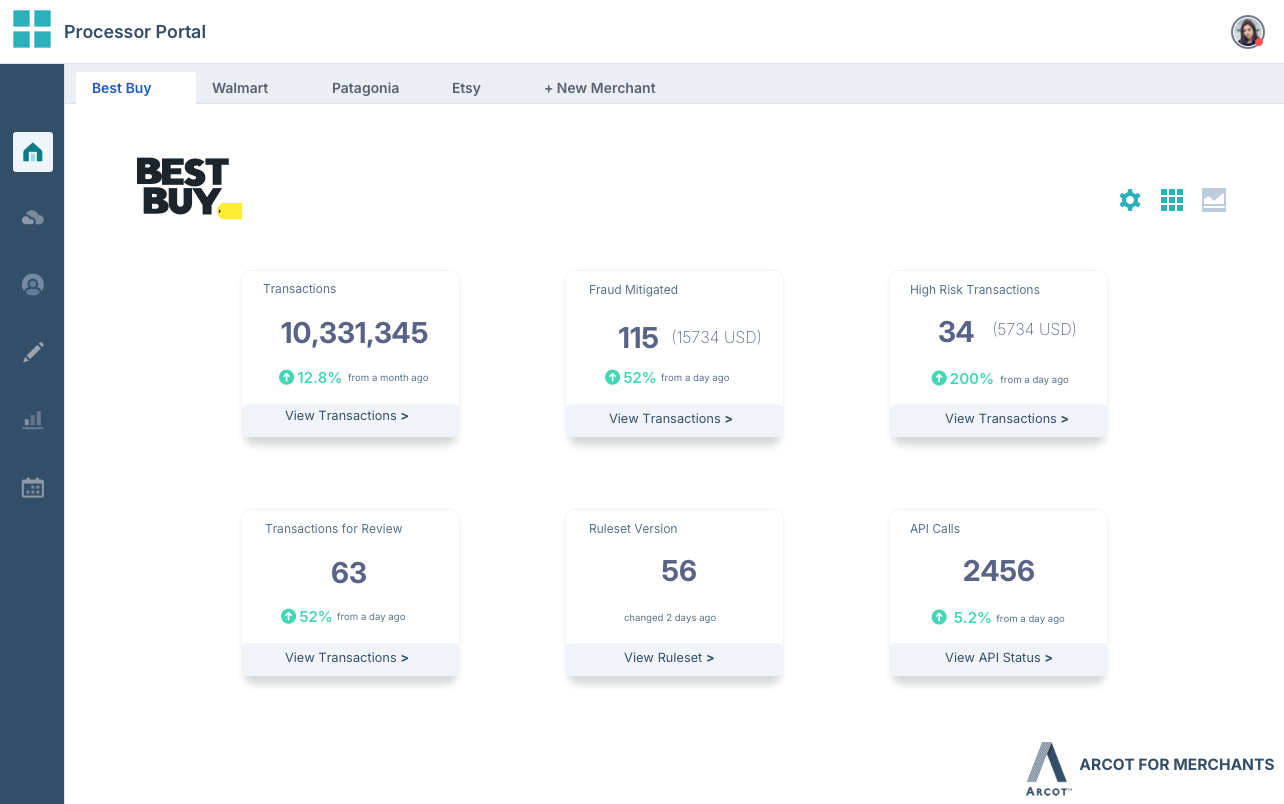Click the profile avatar thumbnail
Image resolution: width=1284 pixels, height=804 pixels.
pyautogui.click(x=1248, y=31)
